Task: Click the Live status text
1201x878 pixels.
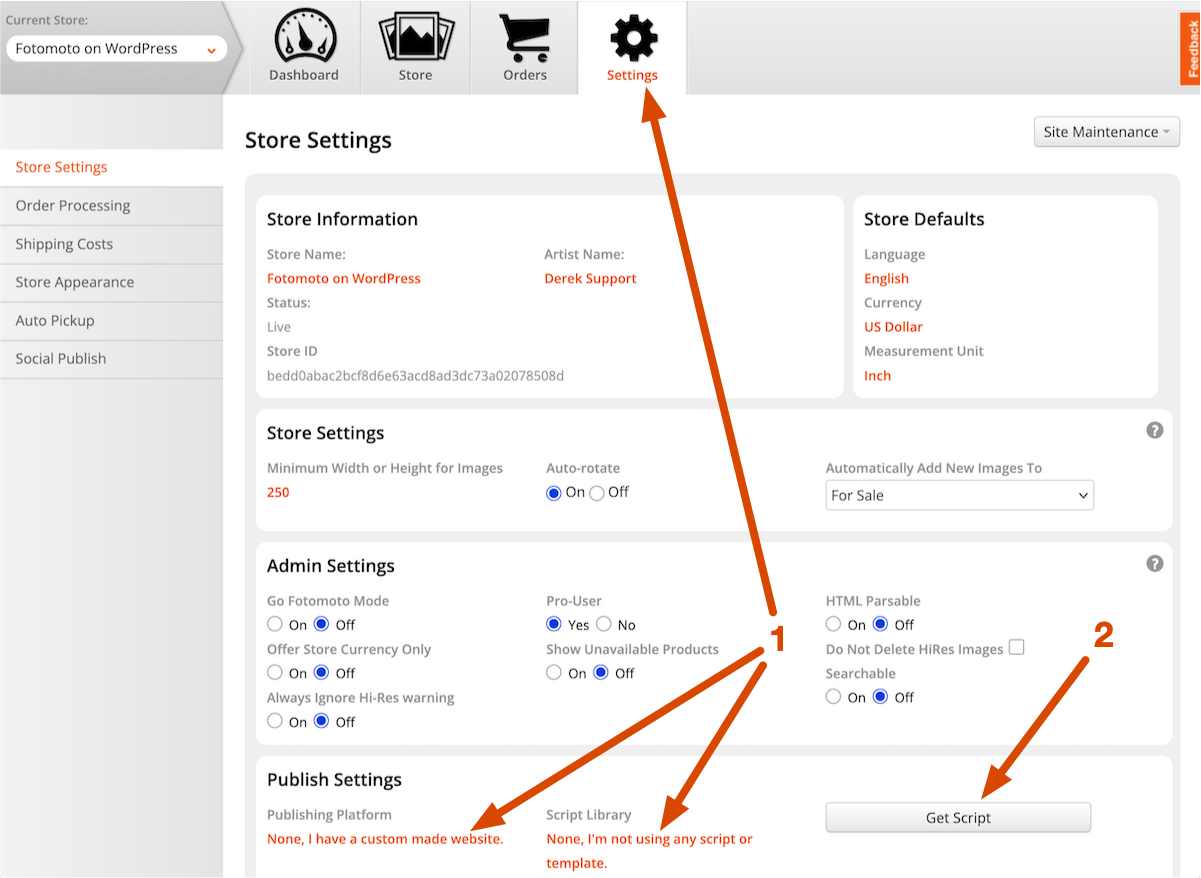Action: coord(279,327)
